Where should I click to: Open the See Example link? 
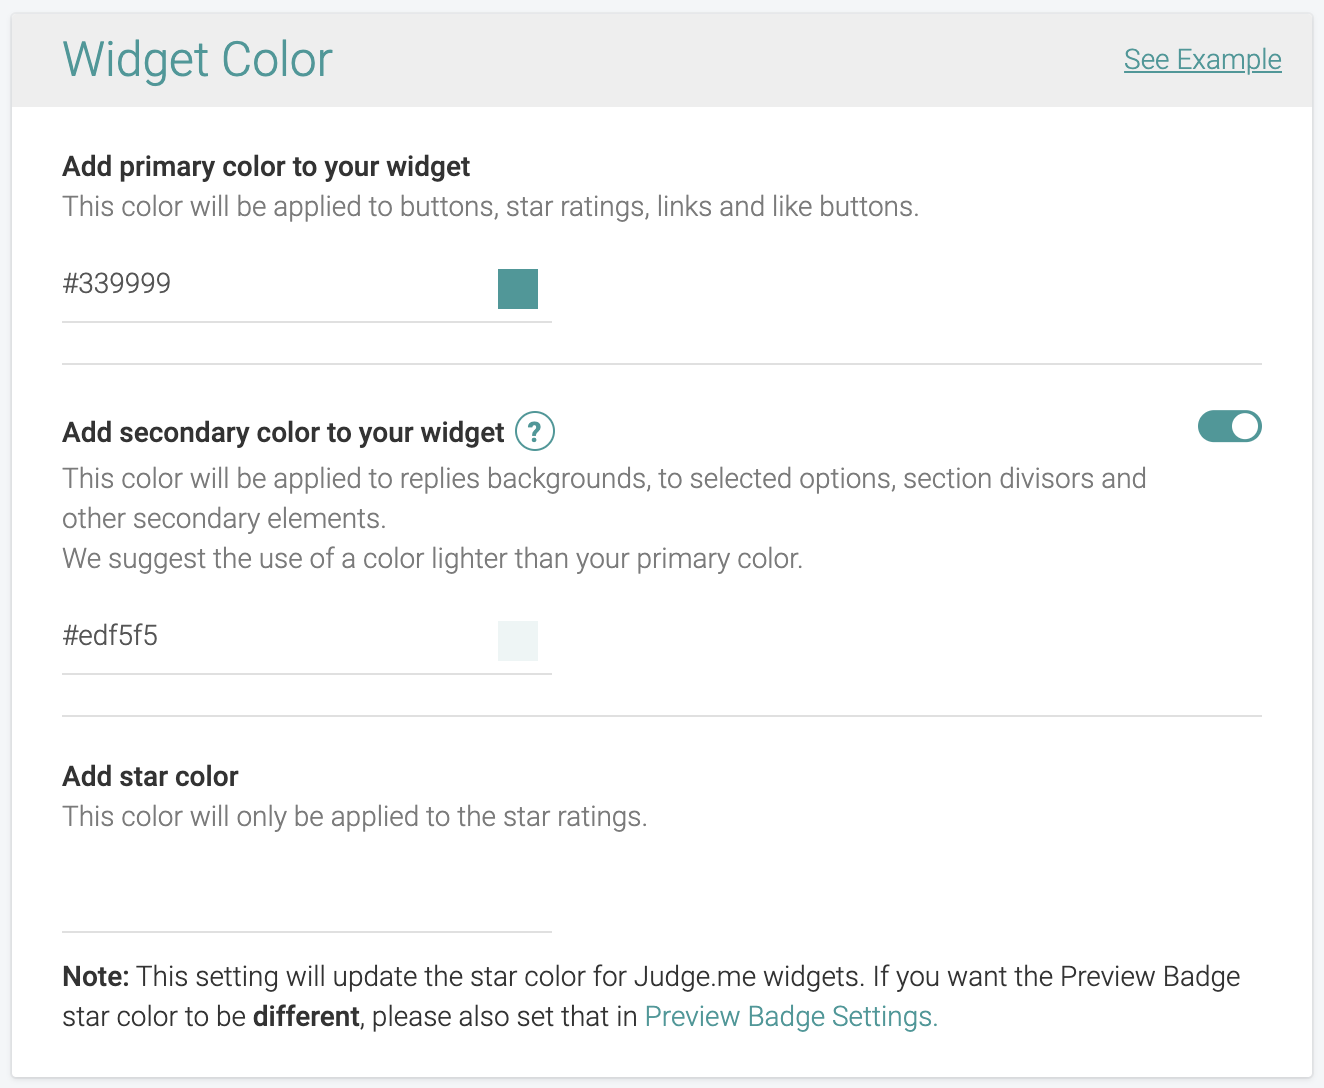tap(1202, 59)
